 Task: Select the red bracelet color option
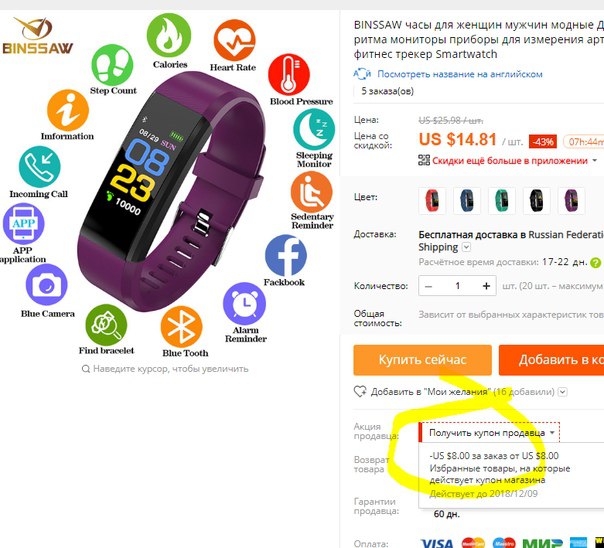[x=432, y=201]
